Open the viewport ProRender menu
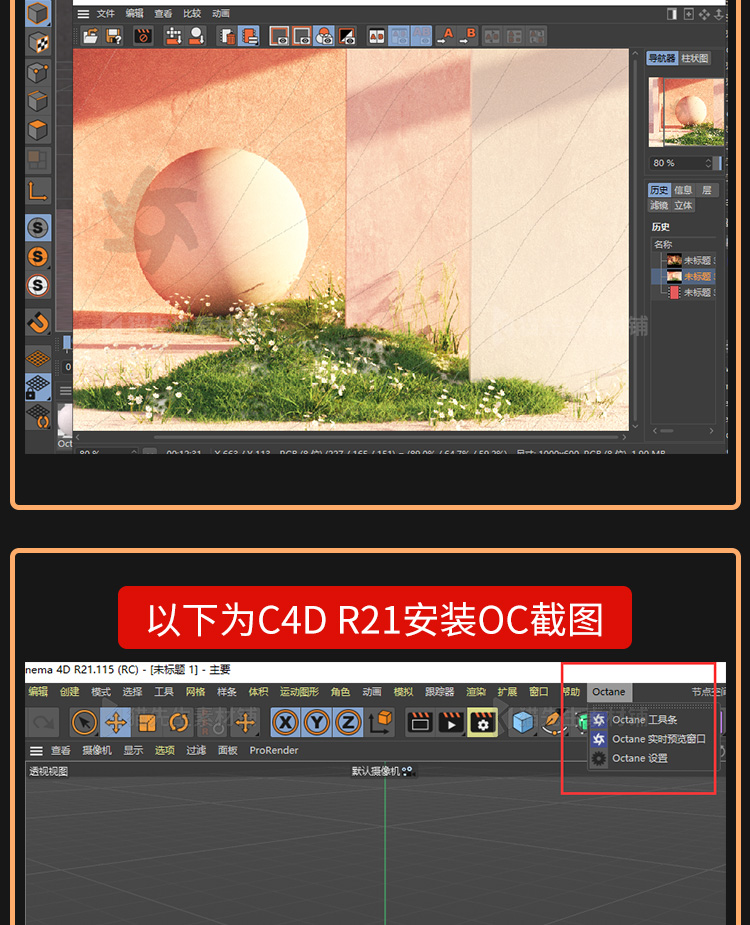This screenshot has height=925, width=750. click(274, 750)
